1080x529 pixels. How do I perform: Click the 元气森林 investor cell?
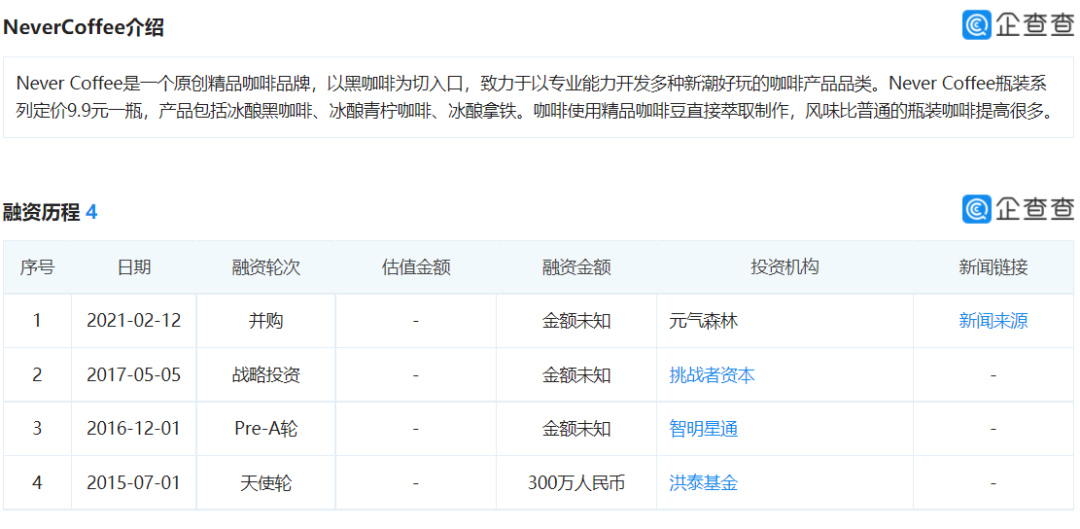[703, 321]
